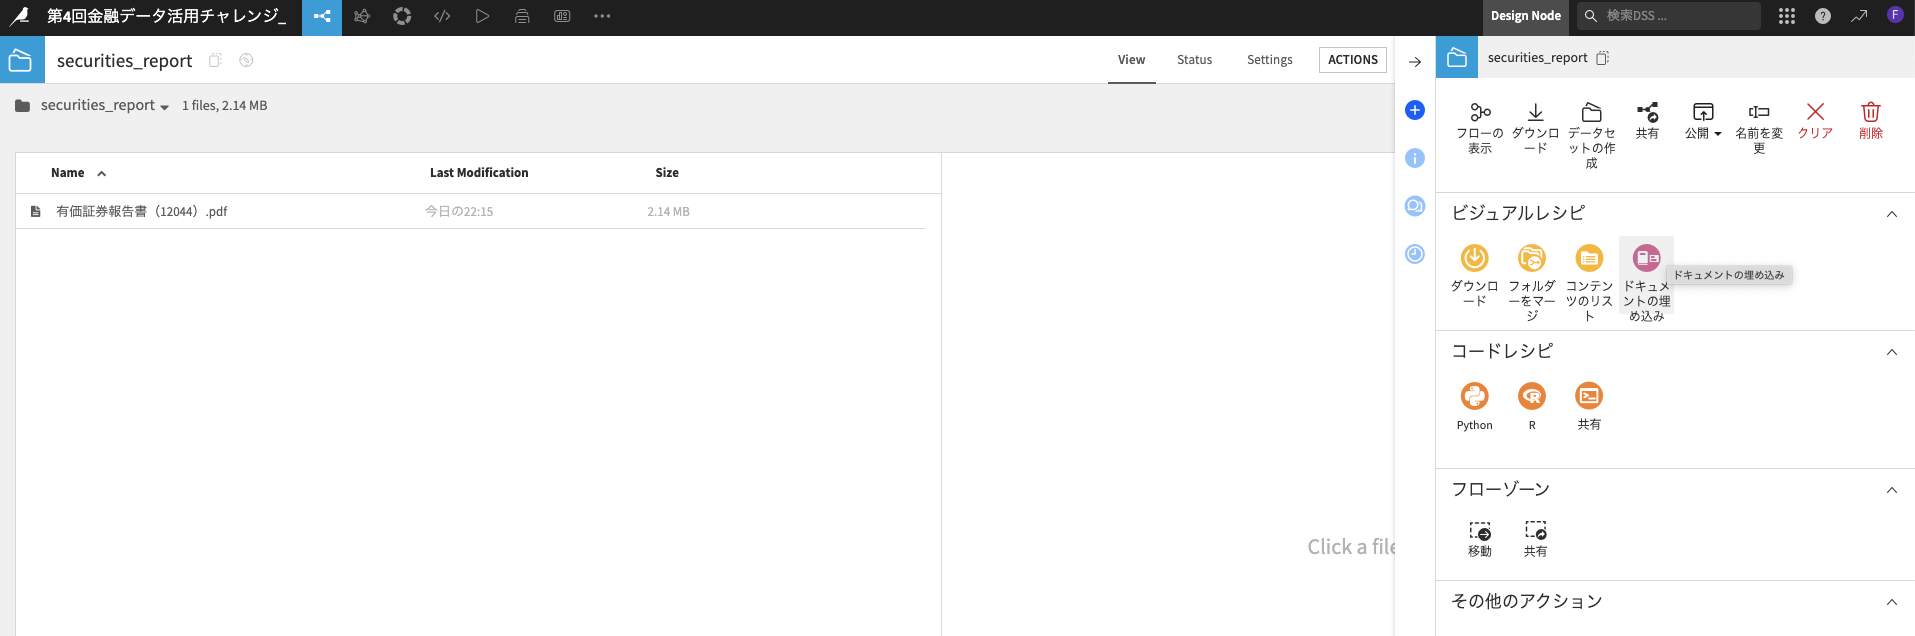Click フローの表示 icon
This screenshot has width=1915, height=636.
1480,112
